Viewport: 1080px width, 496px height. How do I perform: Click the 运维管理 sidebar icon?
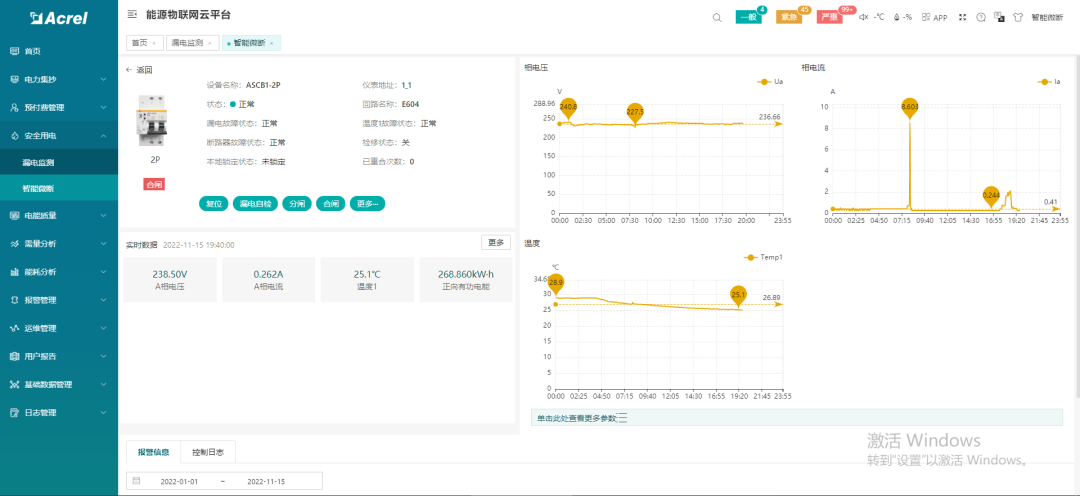[14, 328]
